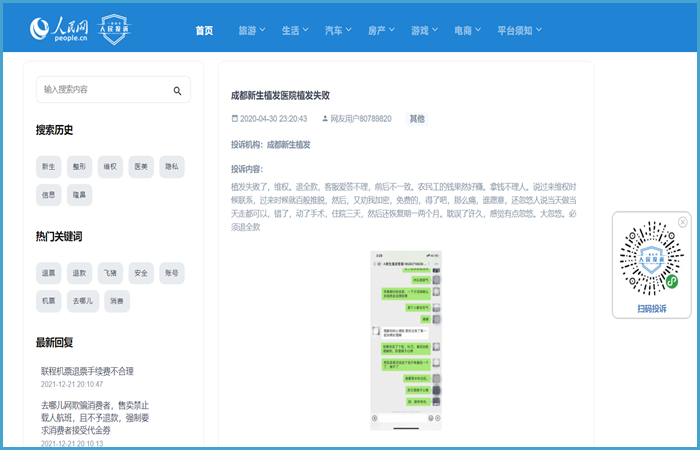700x450 pixels.
Task: Click the 人民投诉 shield badge logo
Action: pyautogui.click(x=116, y=30)
